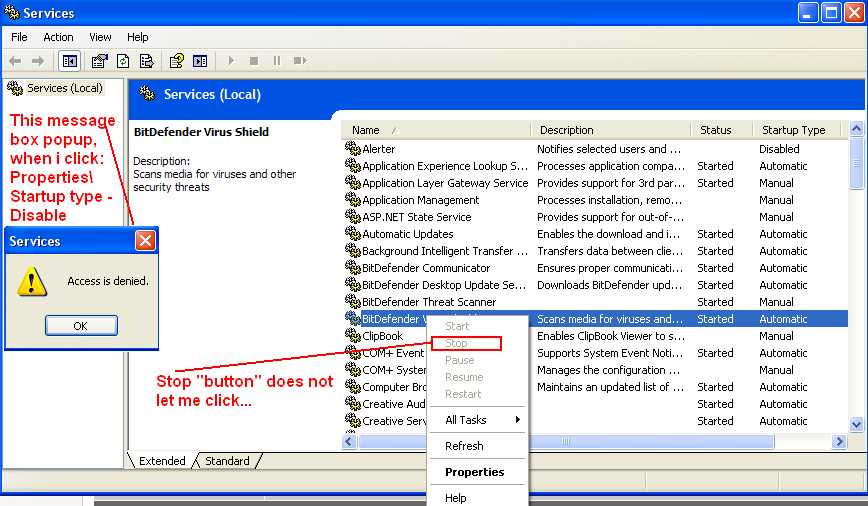Click the vertical scrollbar thumb

coord(856,163)
